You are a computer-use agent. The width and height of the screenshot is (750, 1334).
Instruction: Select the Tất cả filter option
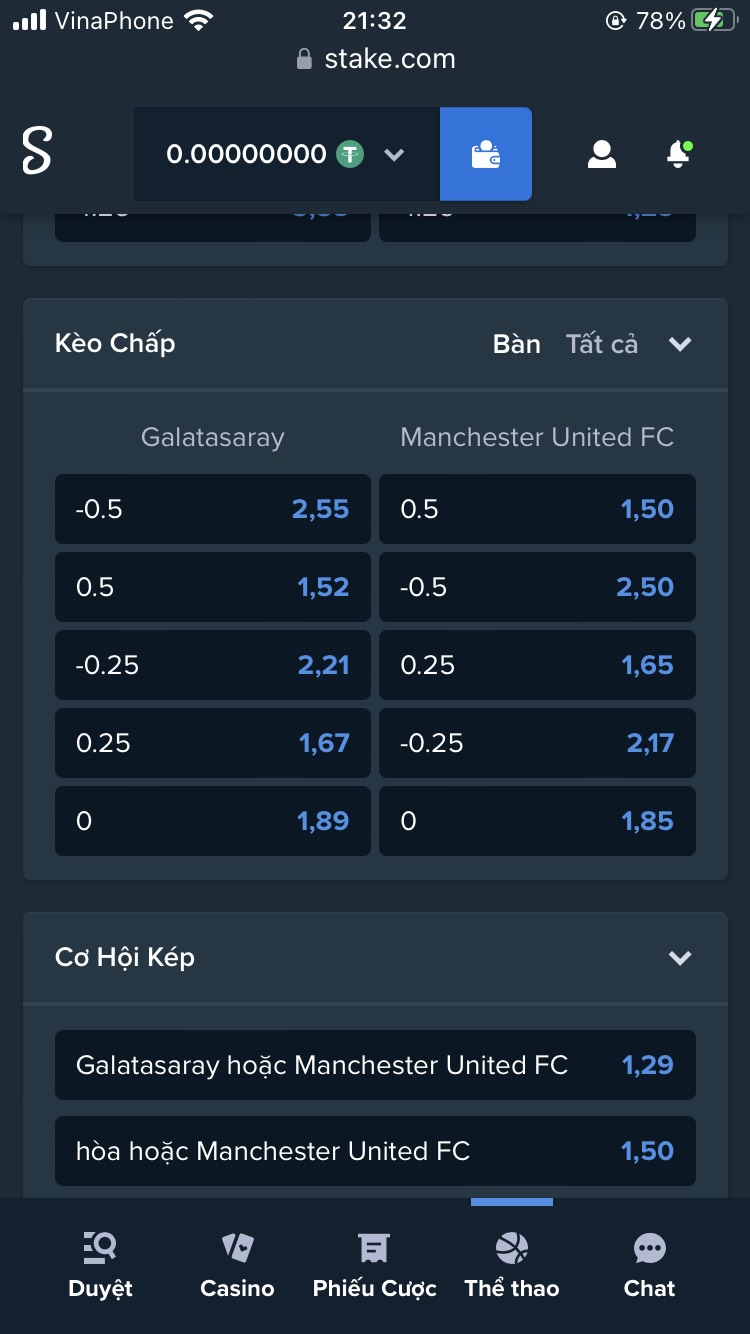pyautogui.click(x=601, y=344)
